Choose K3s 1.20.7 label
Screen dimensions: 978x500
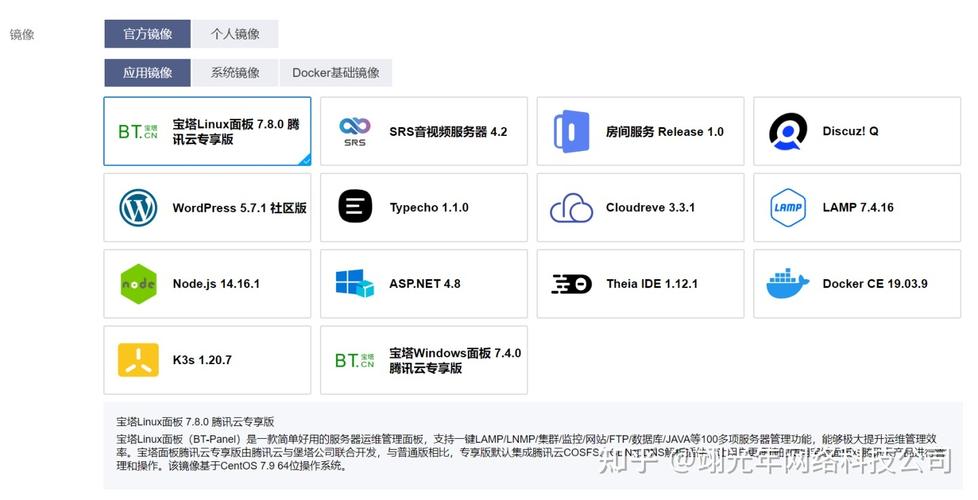pos(201,360)
